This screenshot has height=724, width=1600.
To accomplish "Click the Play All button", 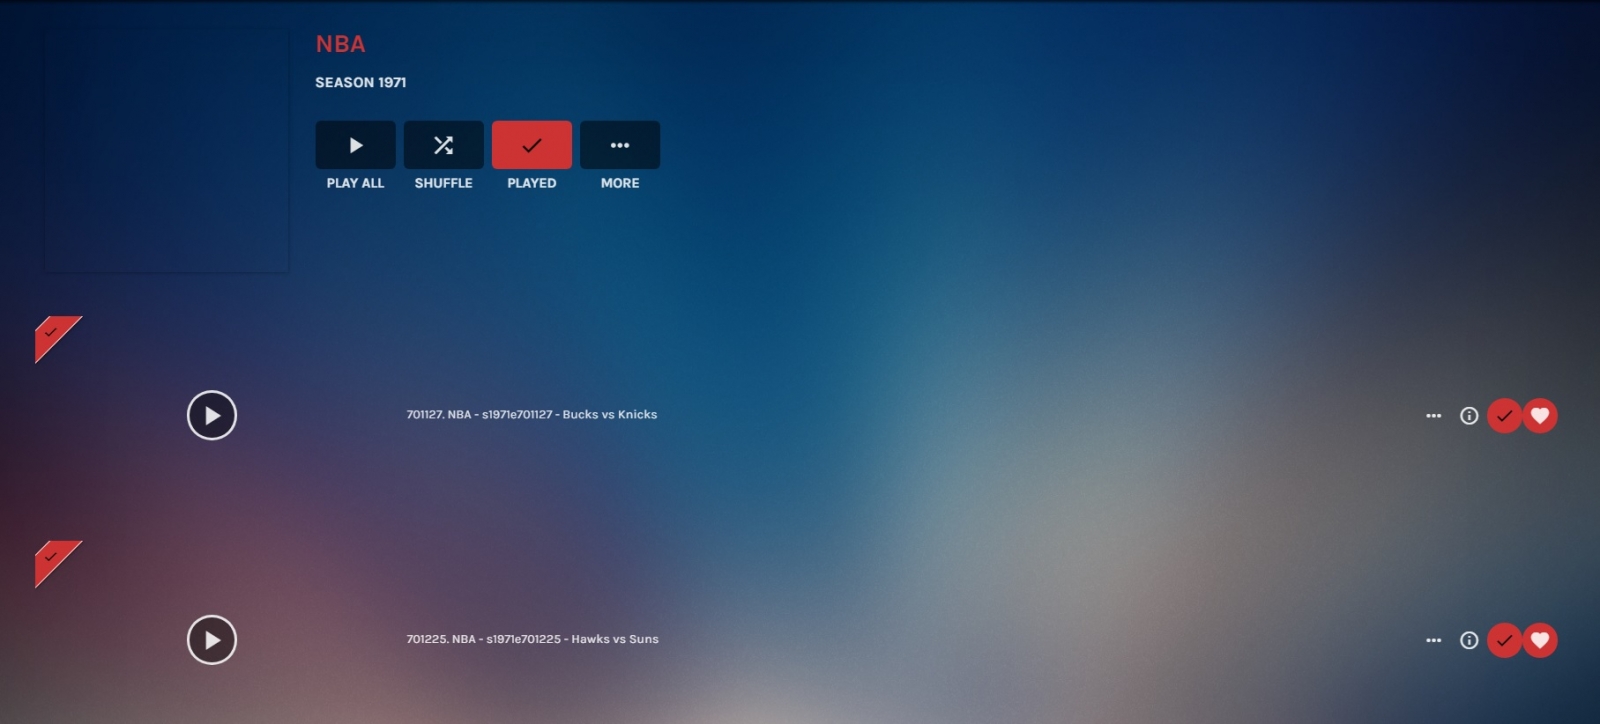I will (x=355, y=145).
